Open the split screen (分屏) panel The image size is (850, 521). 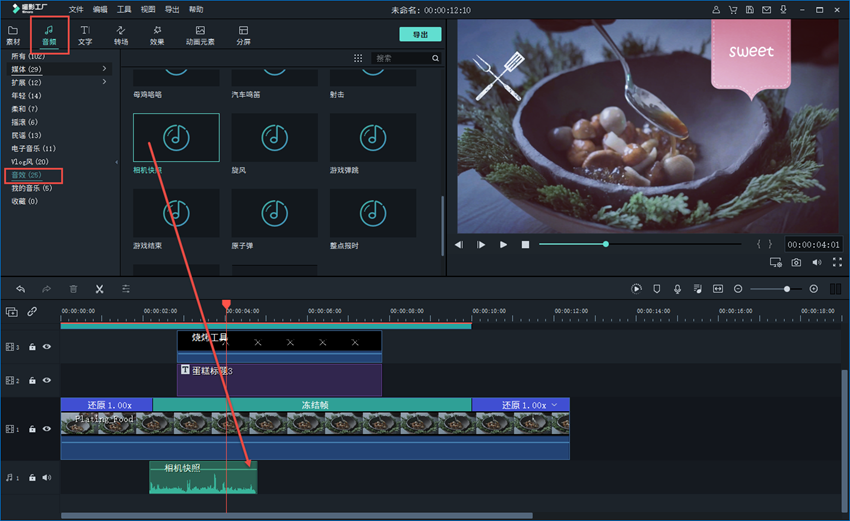(244, 36)
